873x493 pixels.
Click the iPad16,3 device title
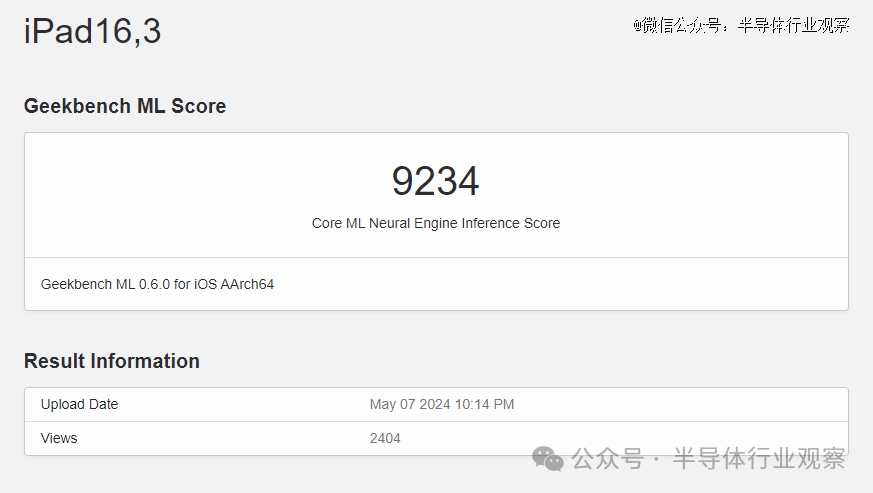coord(92,31)
